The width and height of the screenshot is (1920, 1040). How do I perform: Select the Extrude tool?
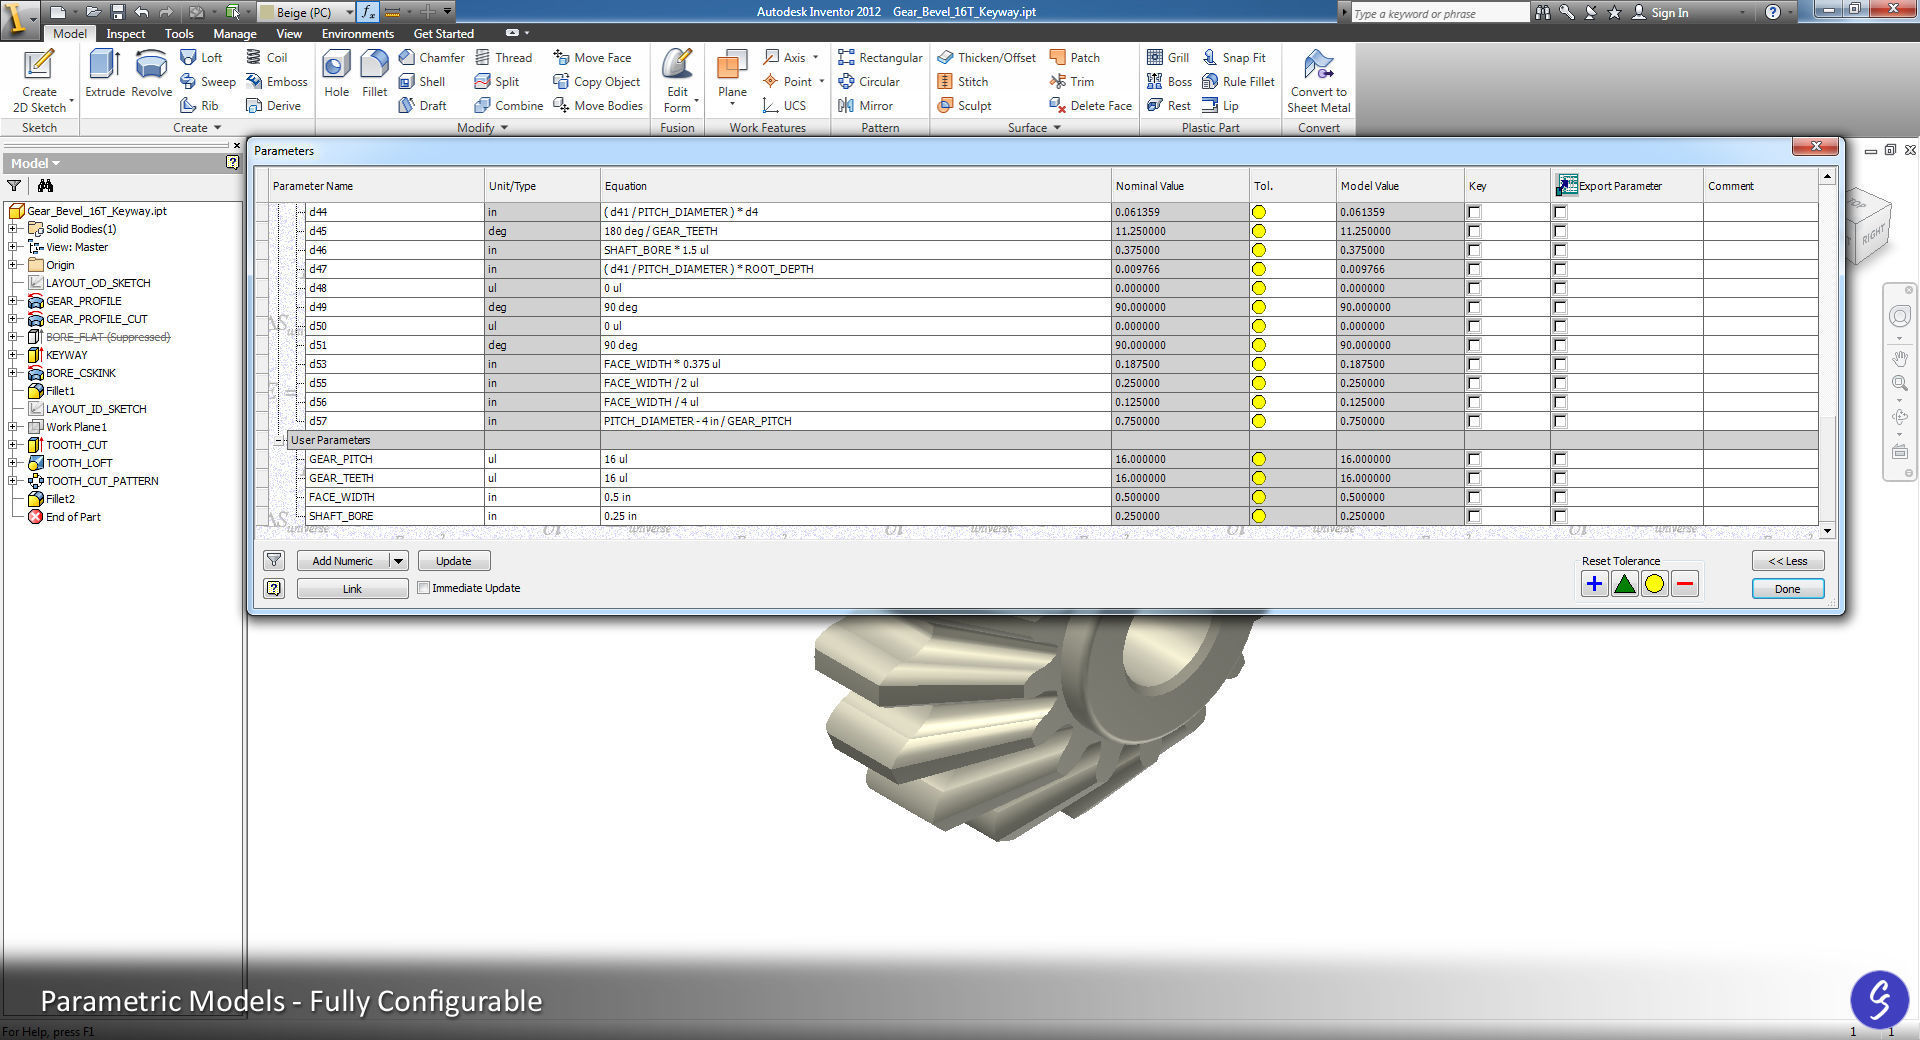tap(105, 75)
